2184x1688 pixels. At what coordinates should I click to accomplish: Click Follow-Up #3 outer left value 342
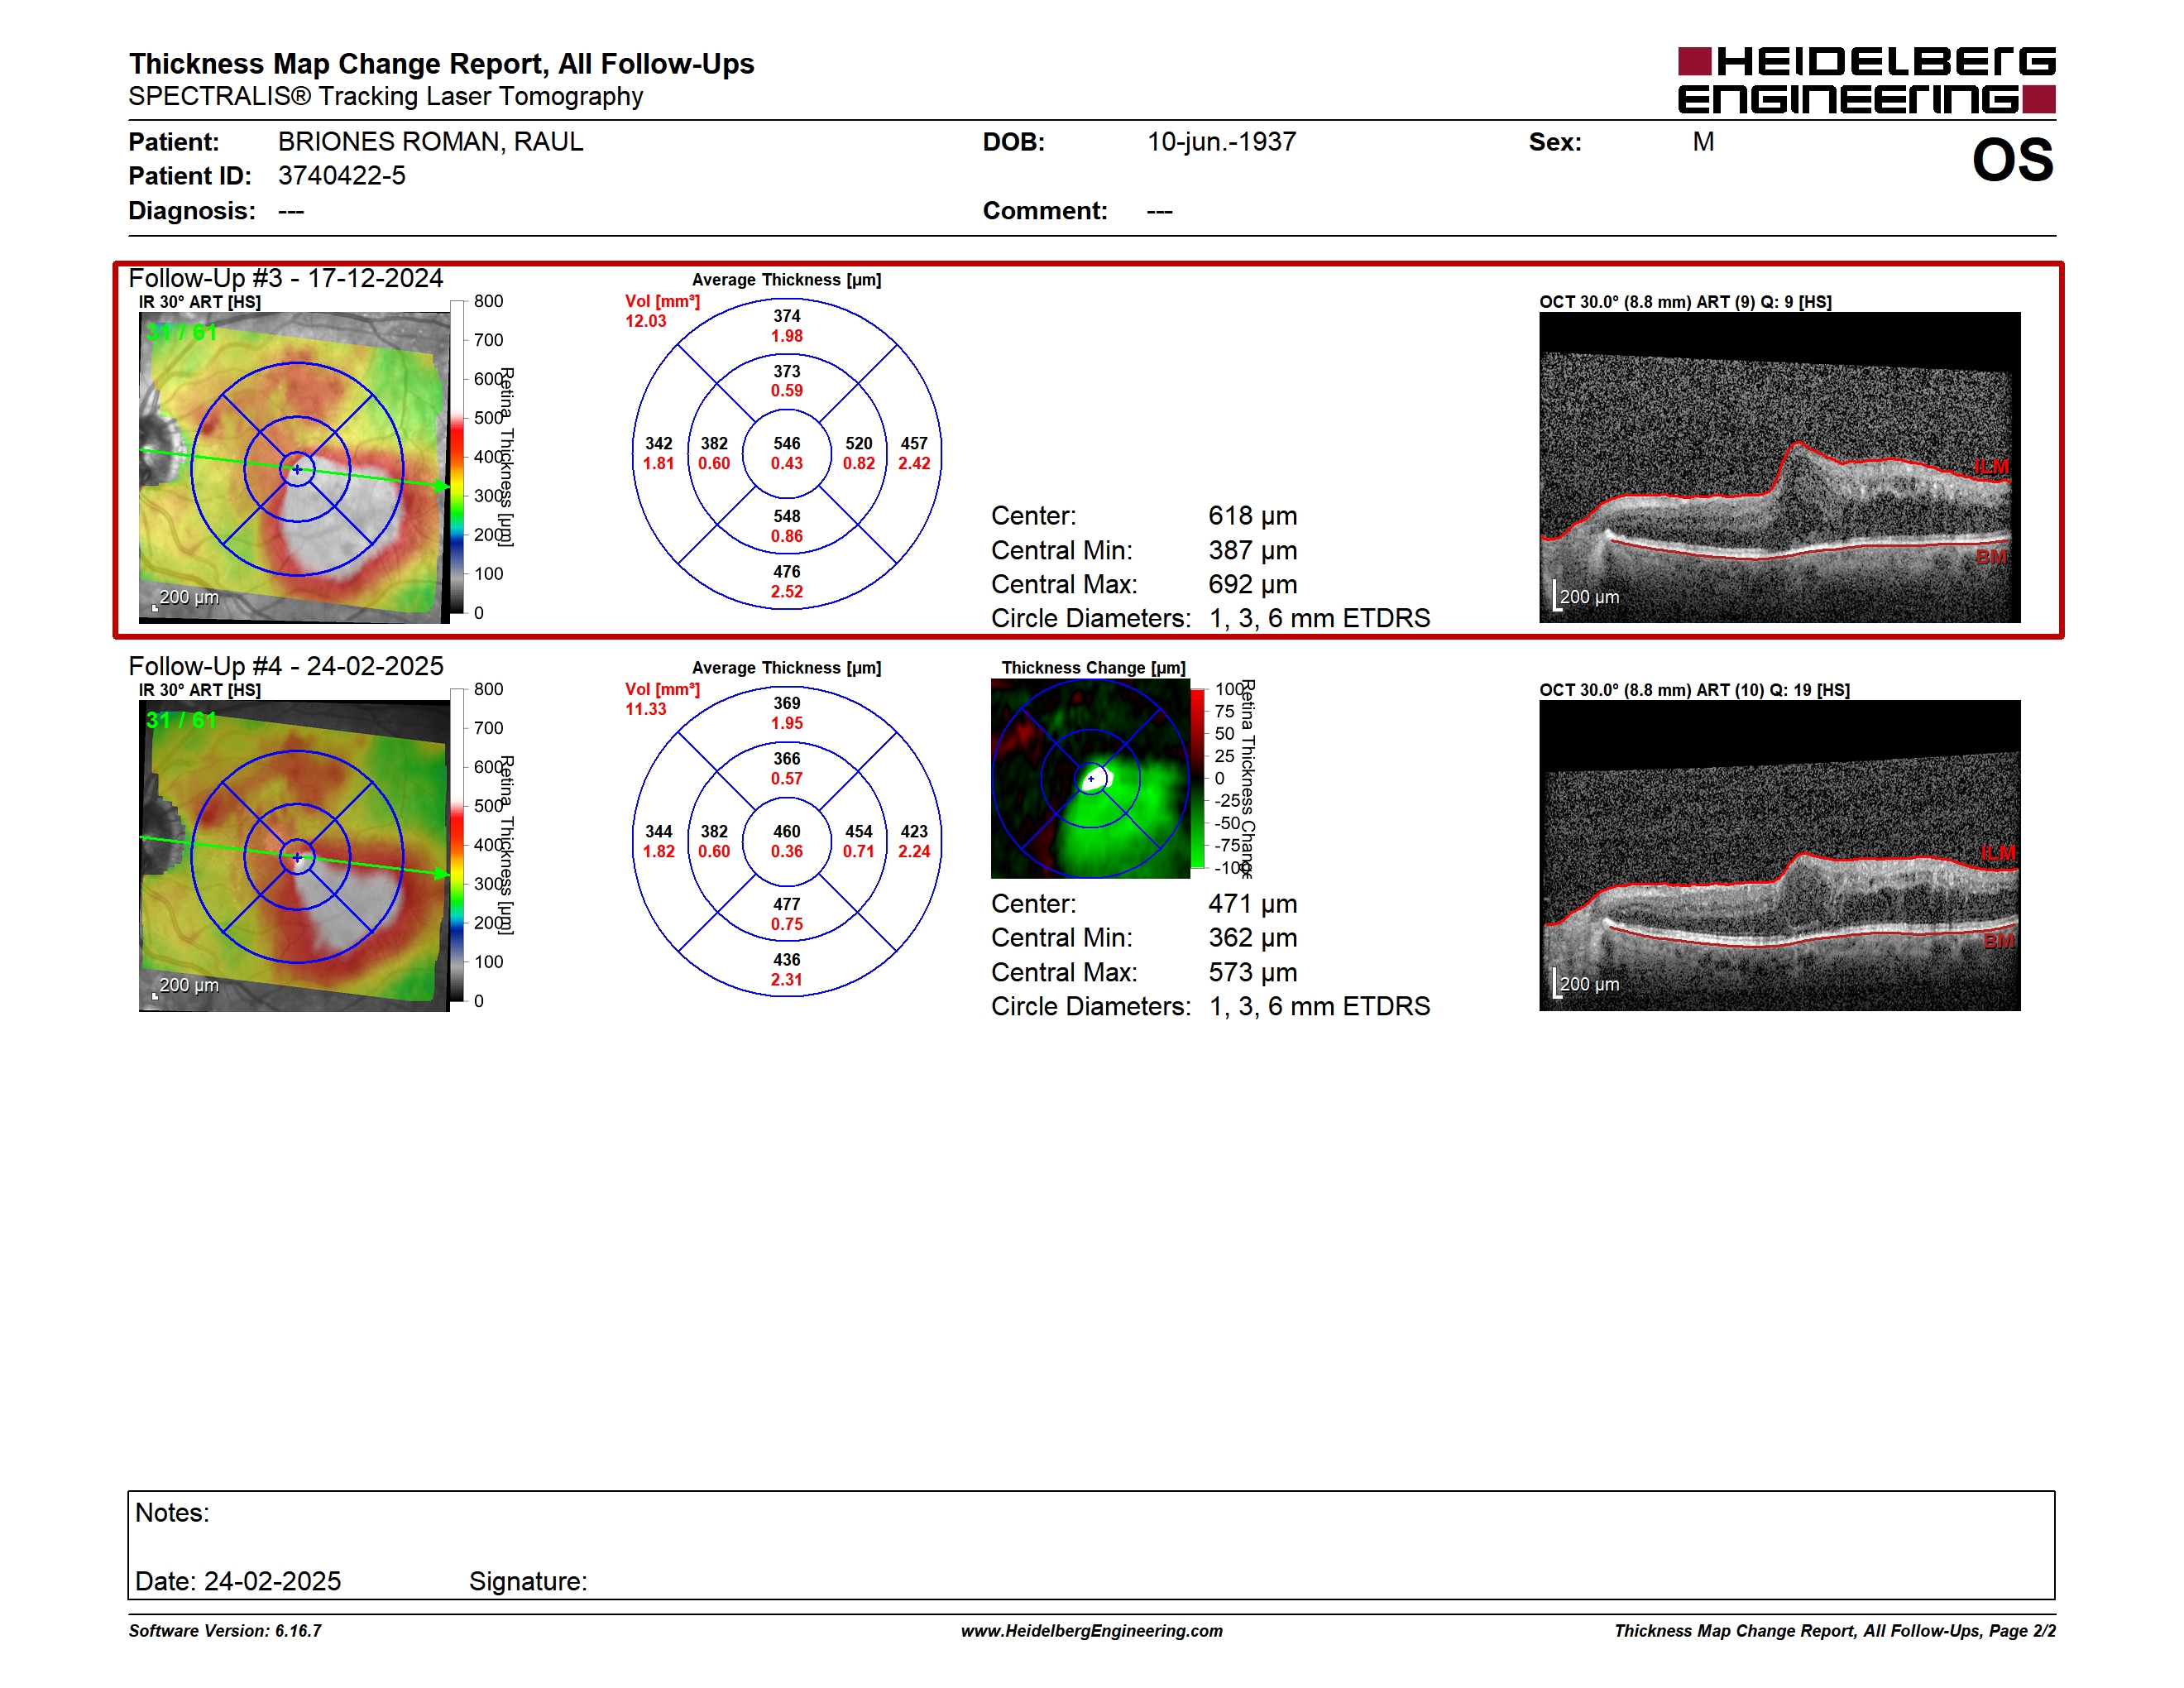658,443
